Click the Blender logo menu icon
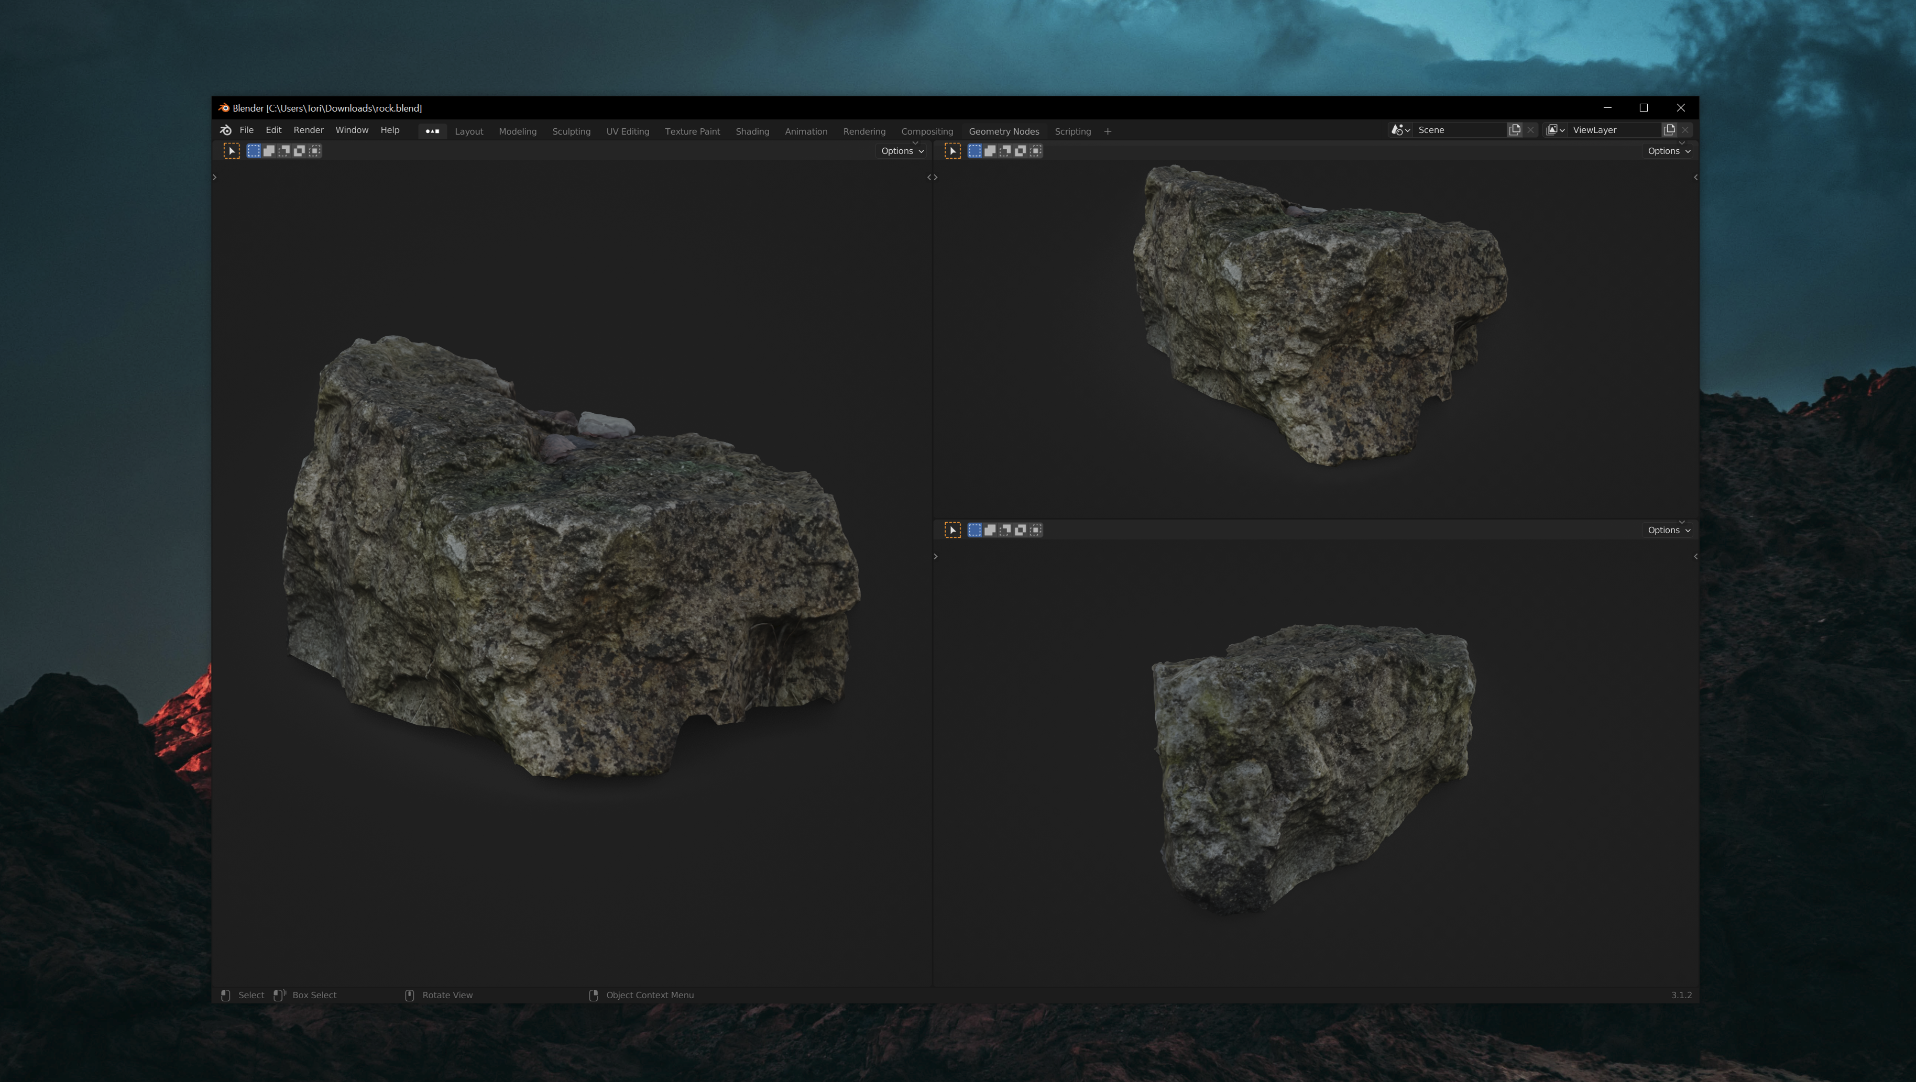 coord(226,130)
